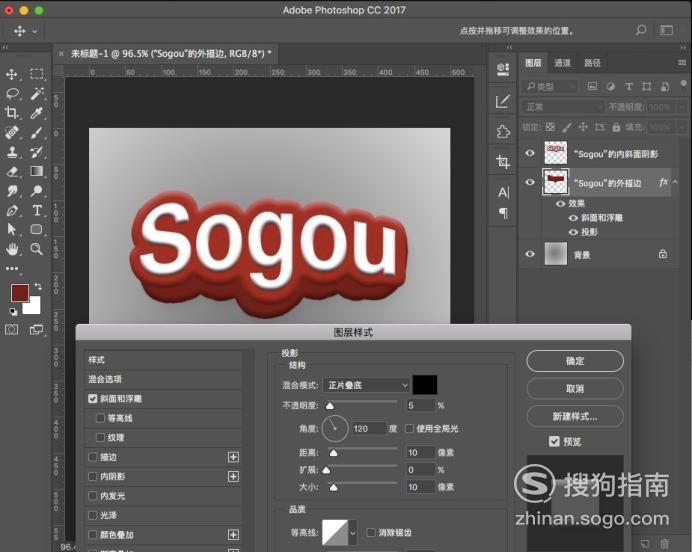Select the Smudge tool
This screenshot has height=552, width=692.
[12, 191]
